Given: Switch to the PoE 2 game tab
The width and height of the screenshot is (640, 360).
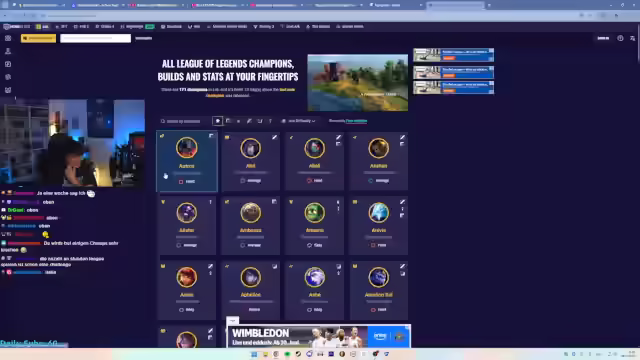Looking at the screenshot, I should coord(81,27).
